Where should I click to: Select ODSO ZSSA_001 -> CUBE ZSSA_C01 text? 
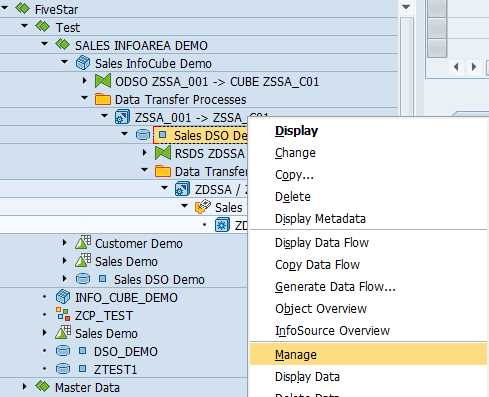217,82
